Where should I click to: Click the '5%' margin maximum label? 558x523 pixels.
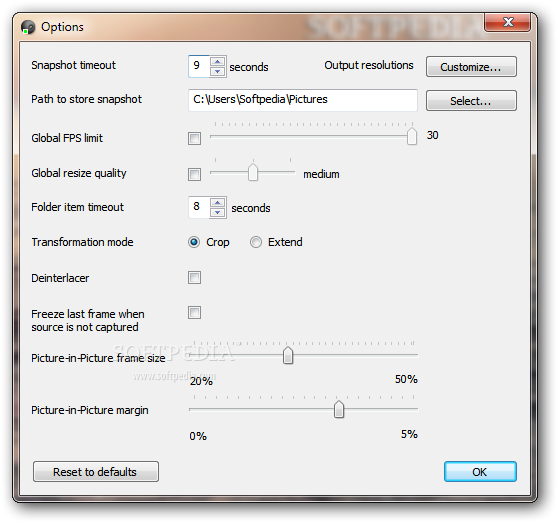[x=409, y=434]
